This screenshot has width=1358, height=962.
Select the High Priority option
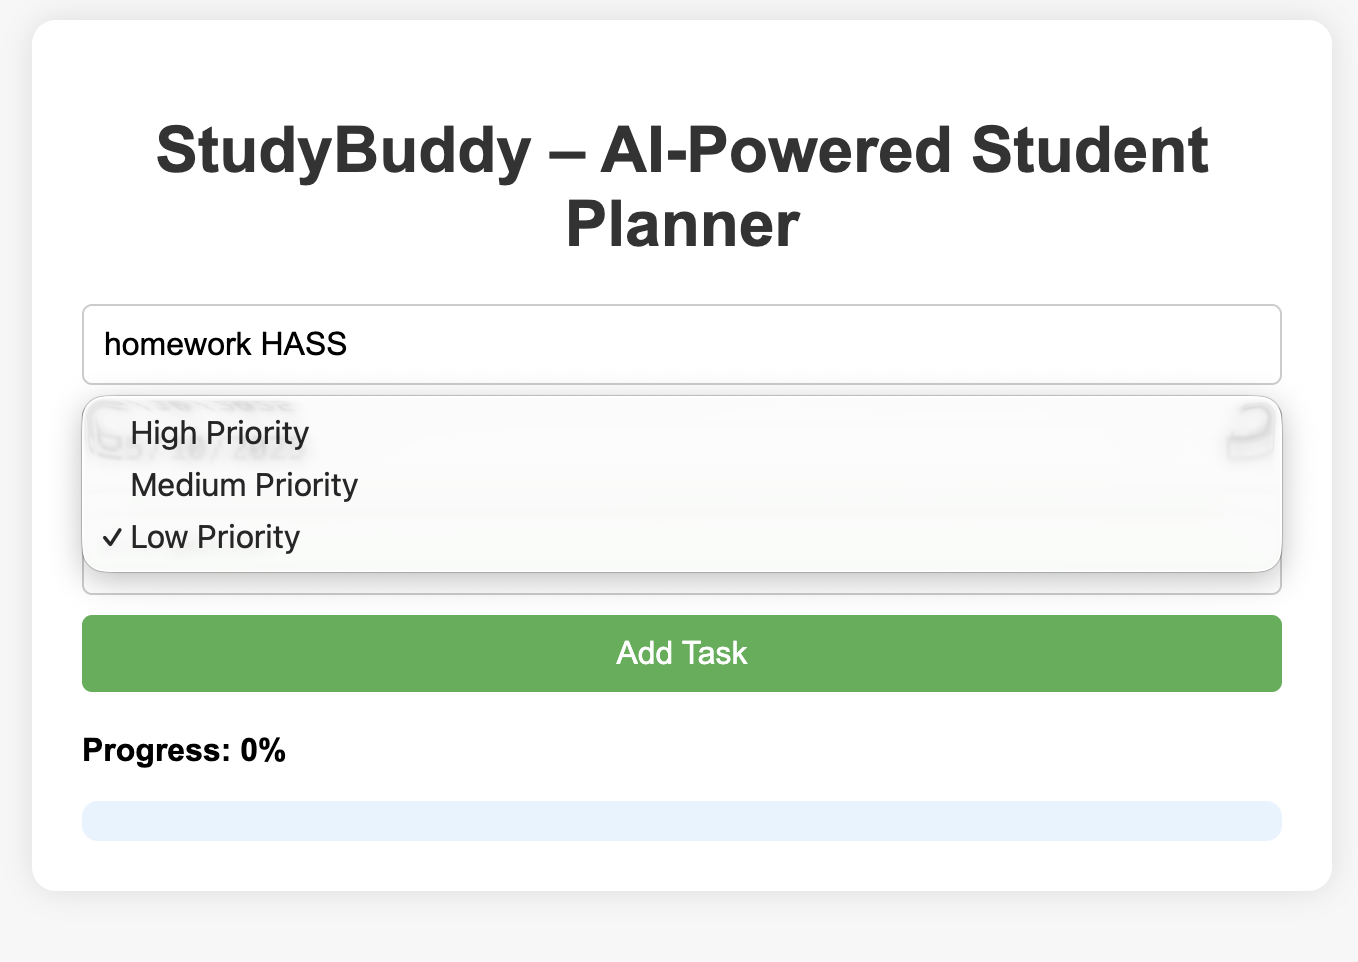[x=220, y=433]
